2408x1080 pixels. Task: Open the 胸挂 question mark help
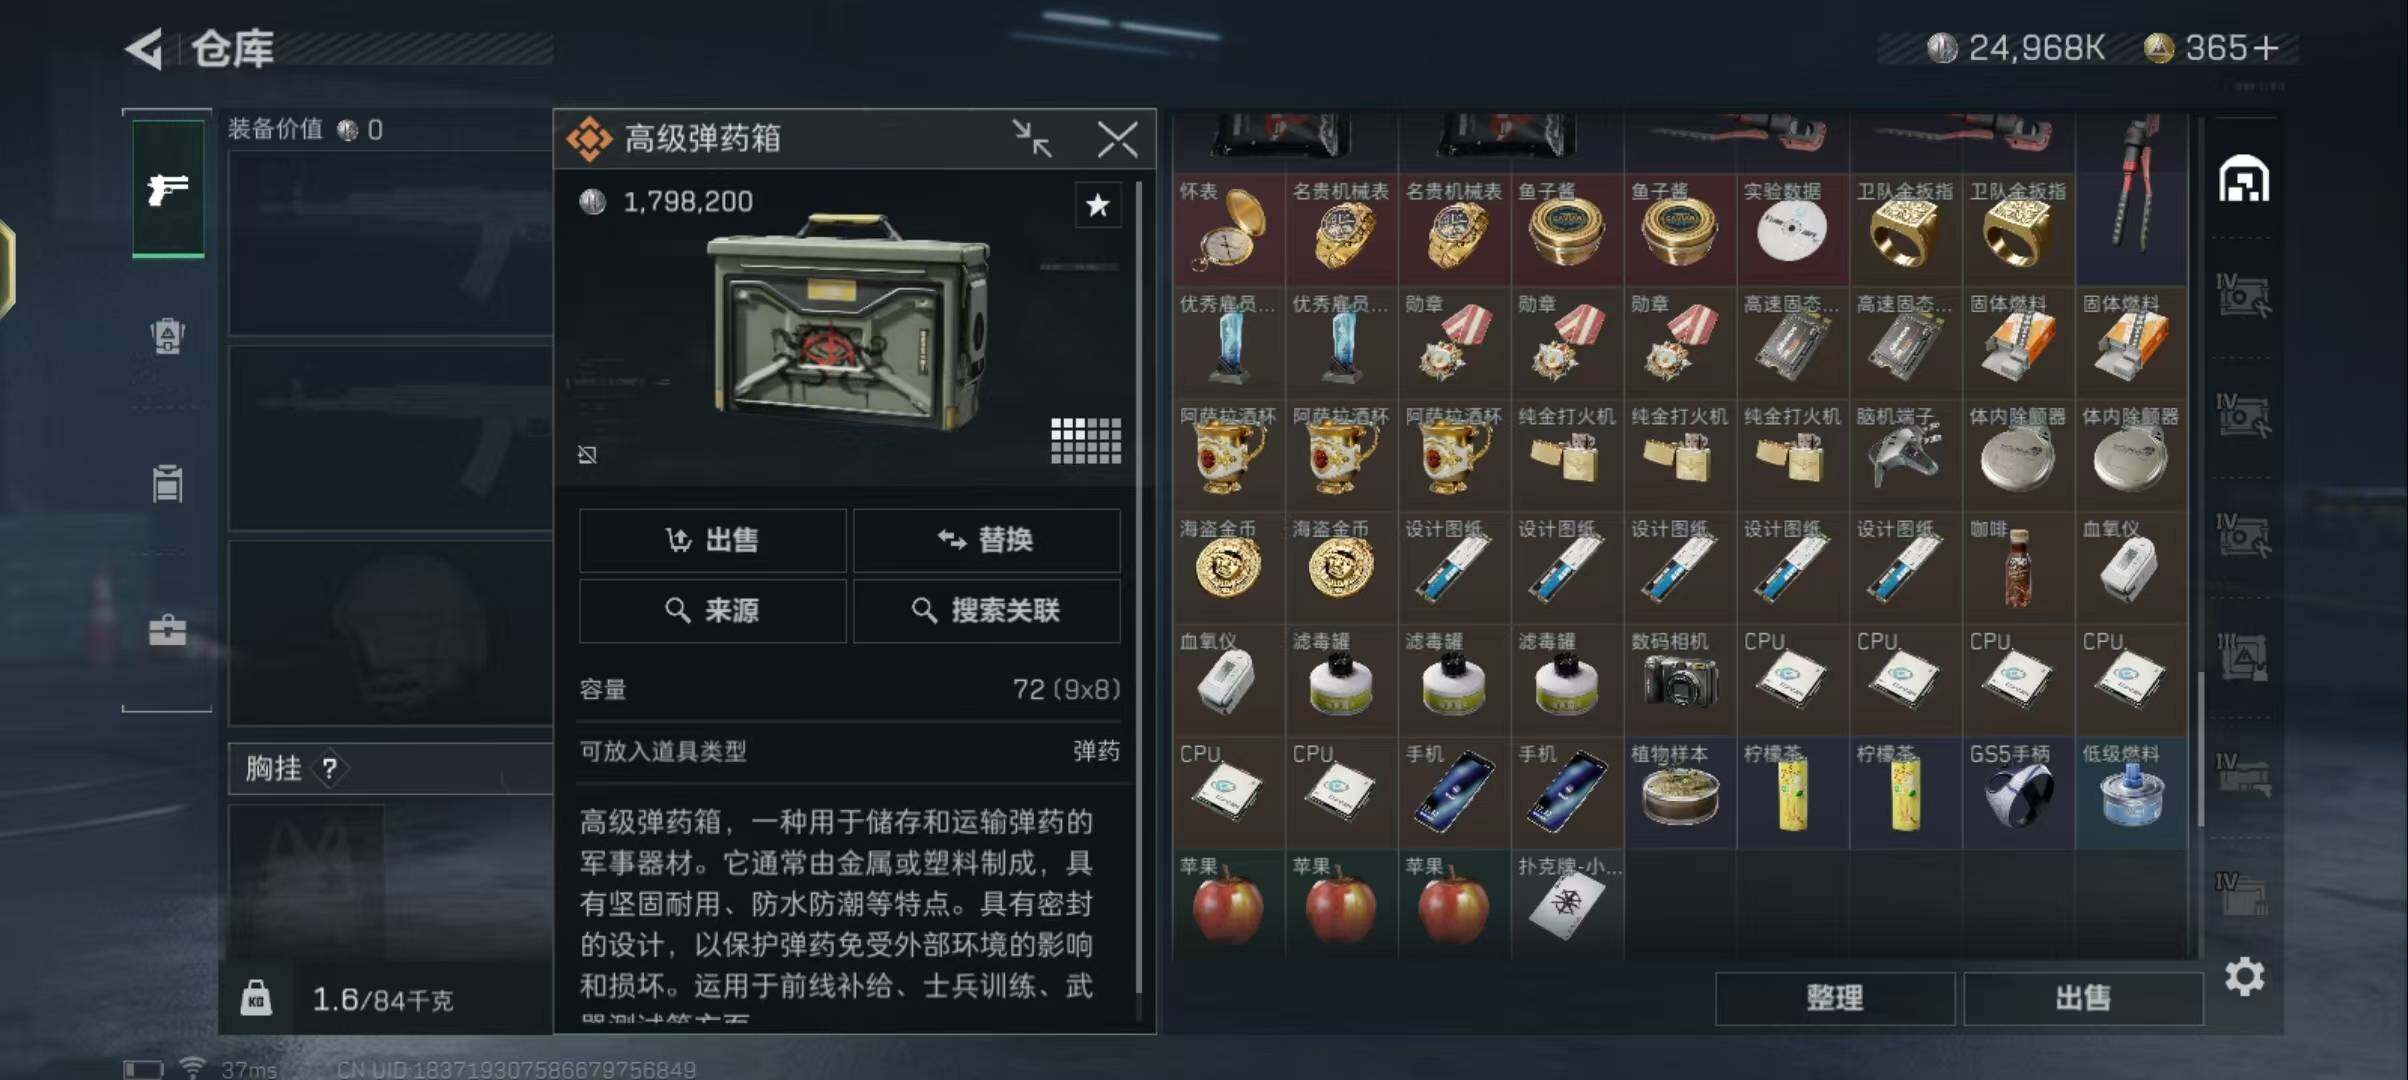tap(329, 768)
